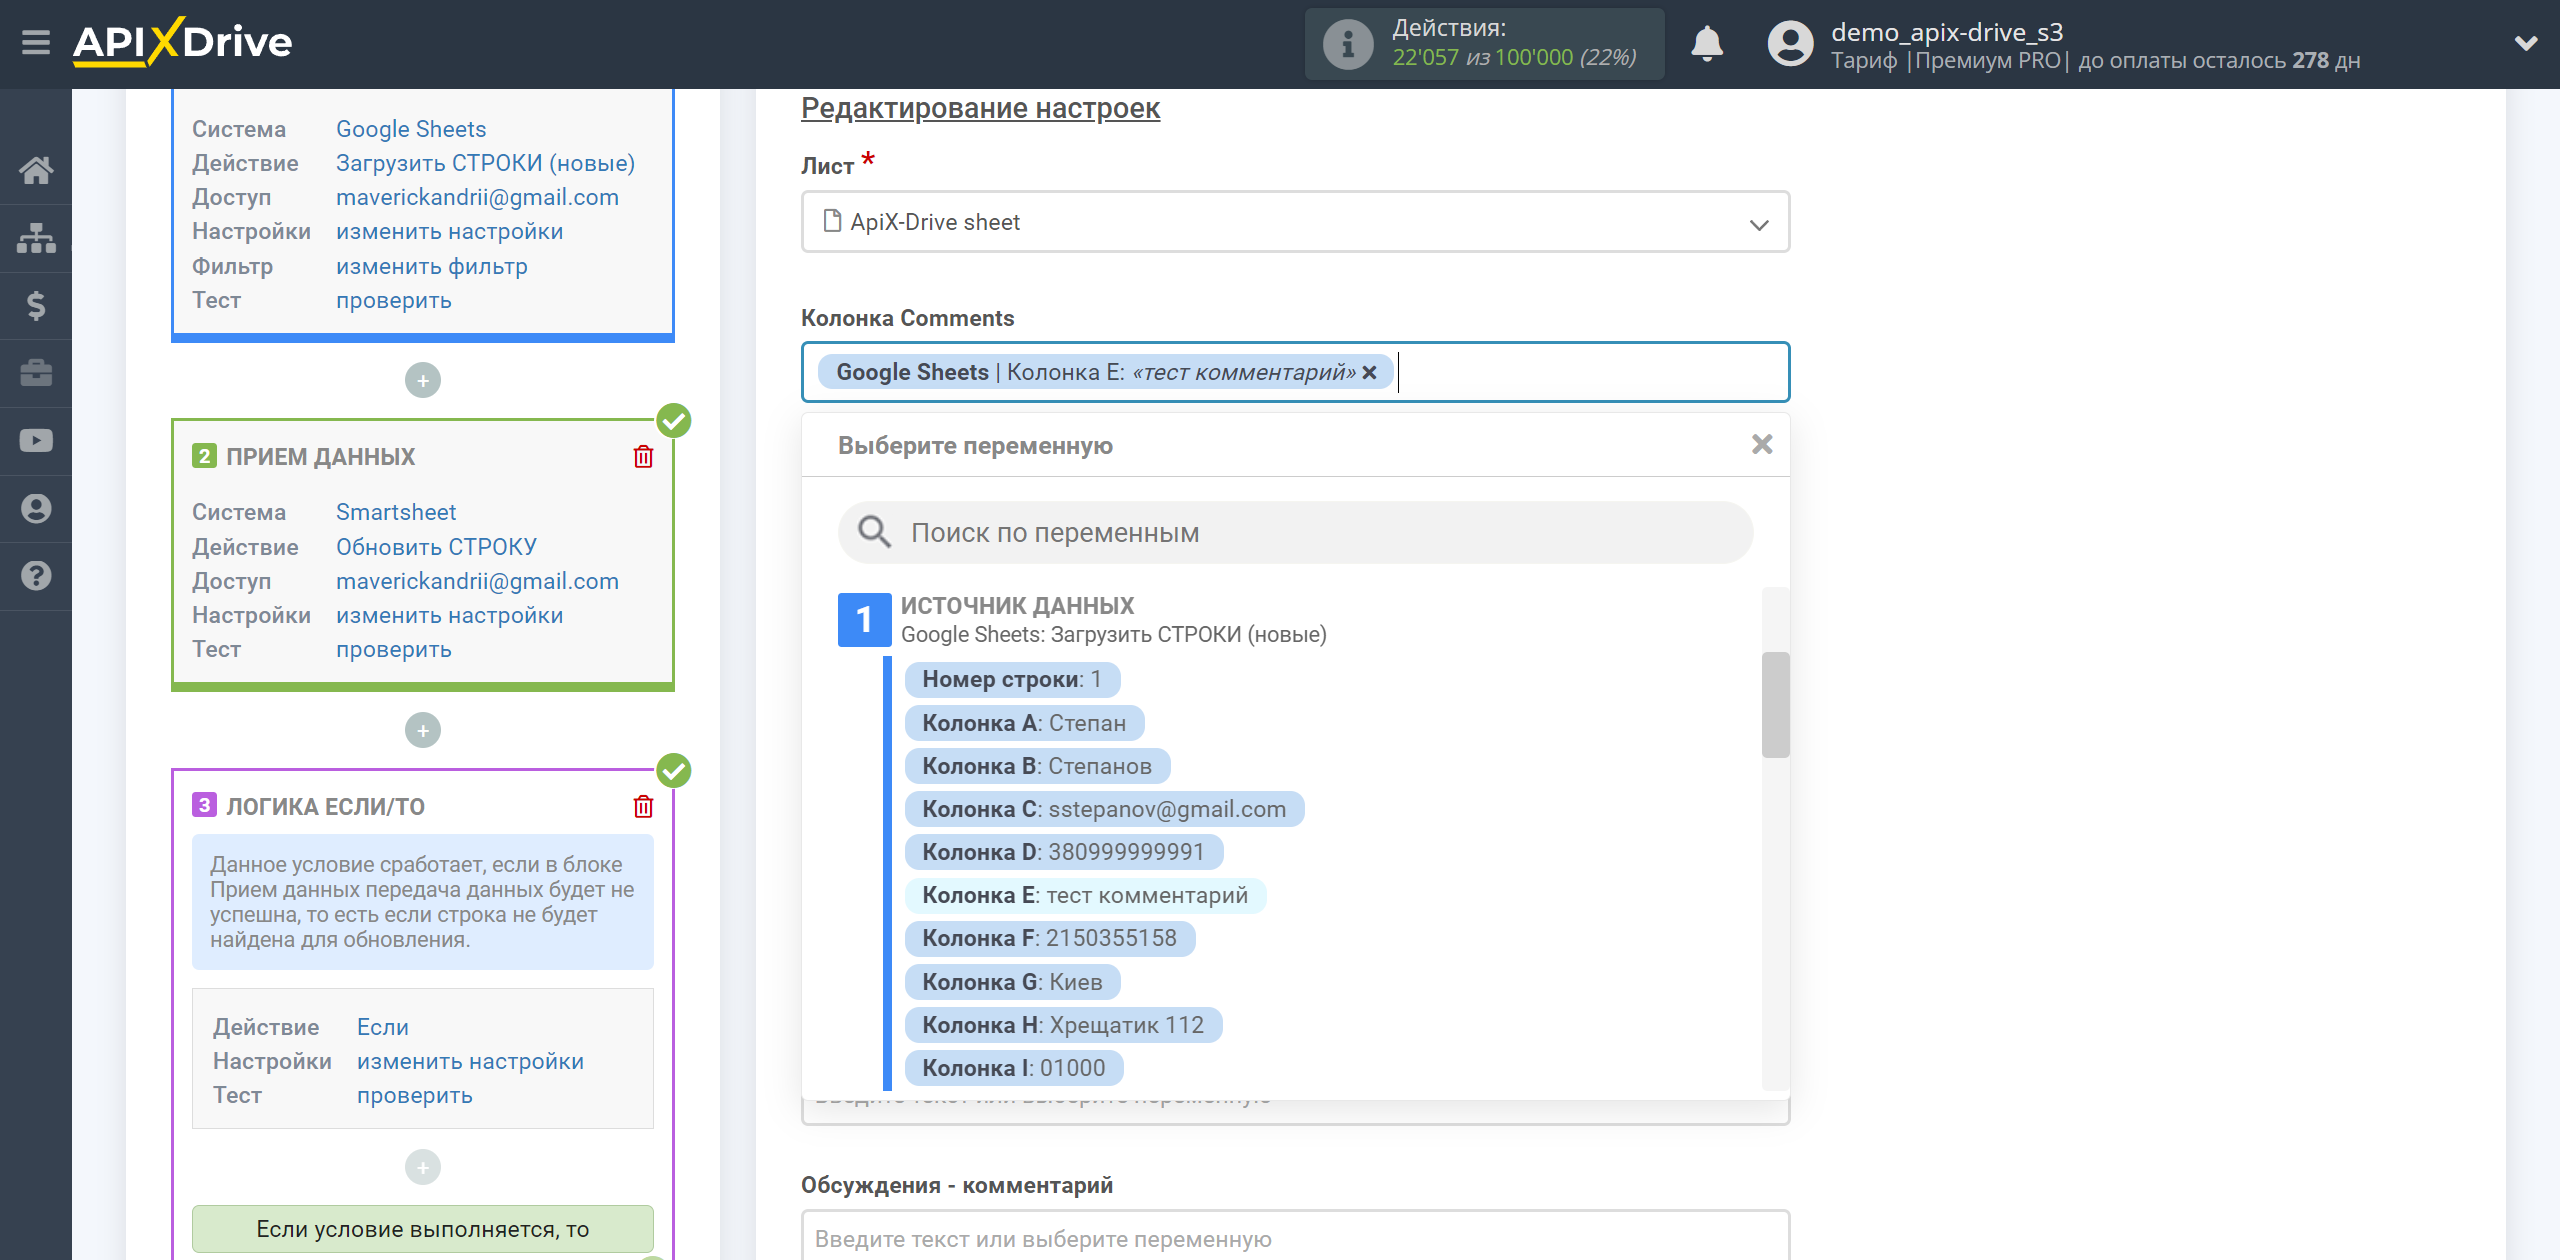Add a block below ПРИЕМ ДАННЫХ
The image size is (2560, 1260).
423,730
